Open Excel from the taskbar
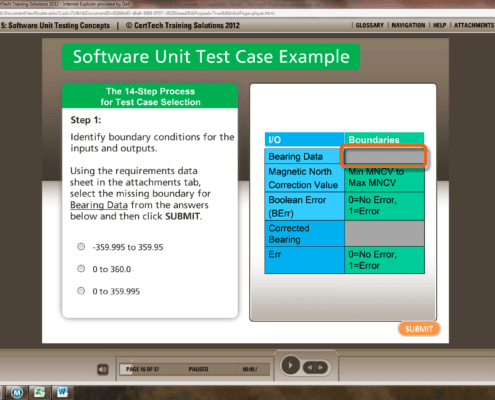 [39, 392]
